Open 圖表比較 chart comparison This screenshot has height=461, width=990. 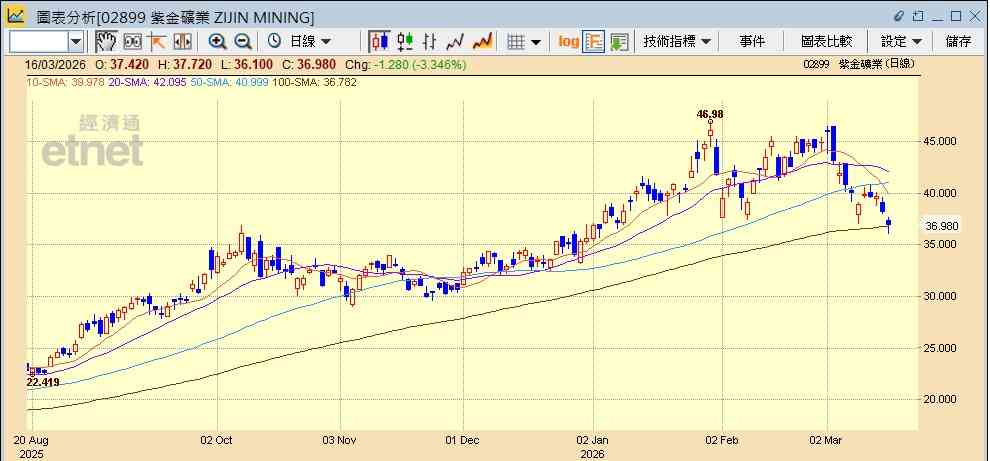pyautogui.click(x=826, y=42)
